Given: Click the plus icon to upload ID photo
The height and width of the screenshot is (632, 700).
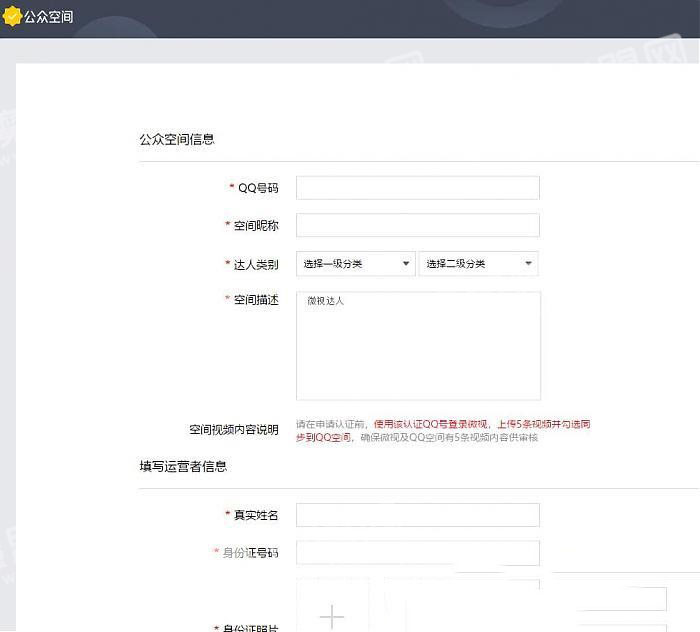Looking at the screenshot, I should pos(332,616).
